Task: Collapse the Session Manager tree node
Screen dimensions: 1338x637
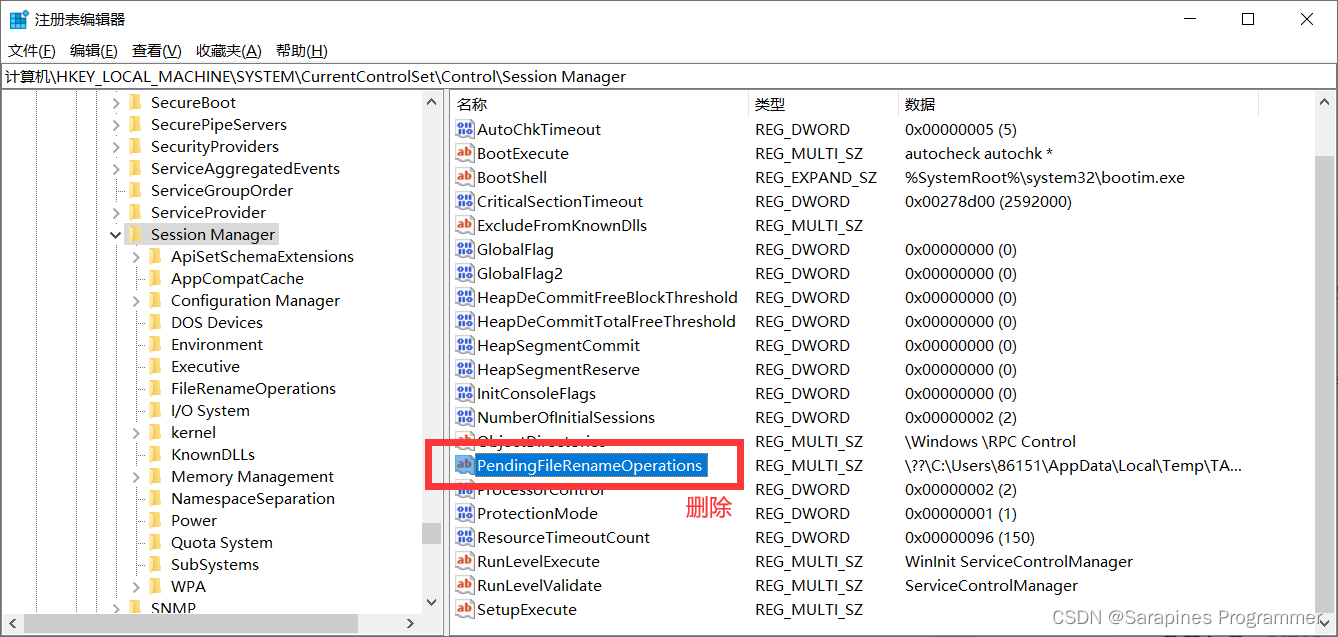Action: 116,234
